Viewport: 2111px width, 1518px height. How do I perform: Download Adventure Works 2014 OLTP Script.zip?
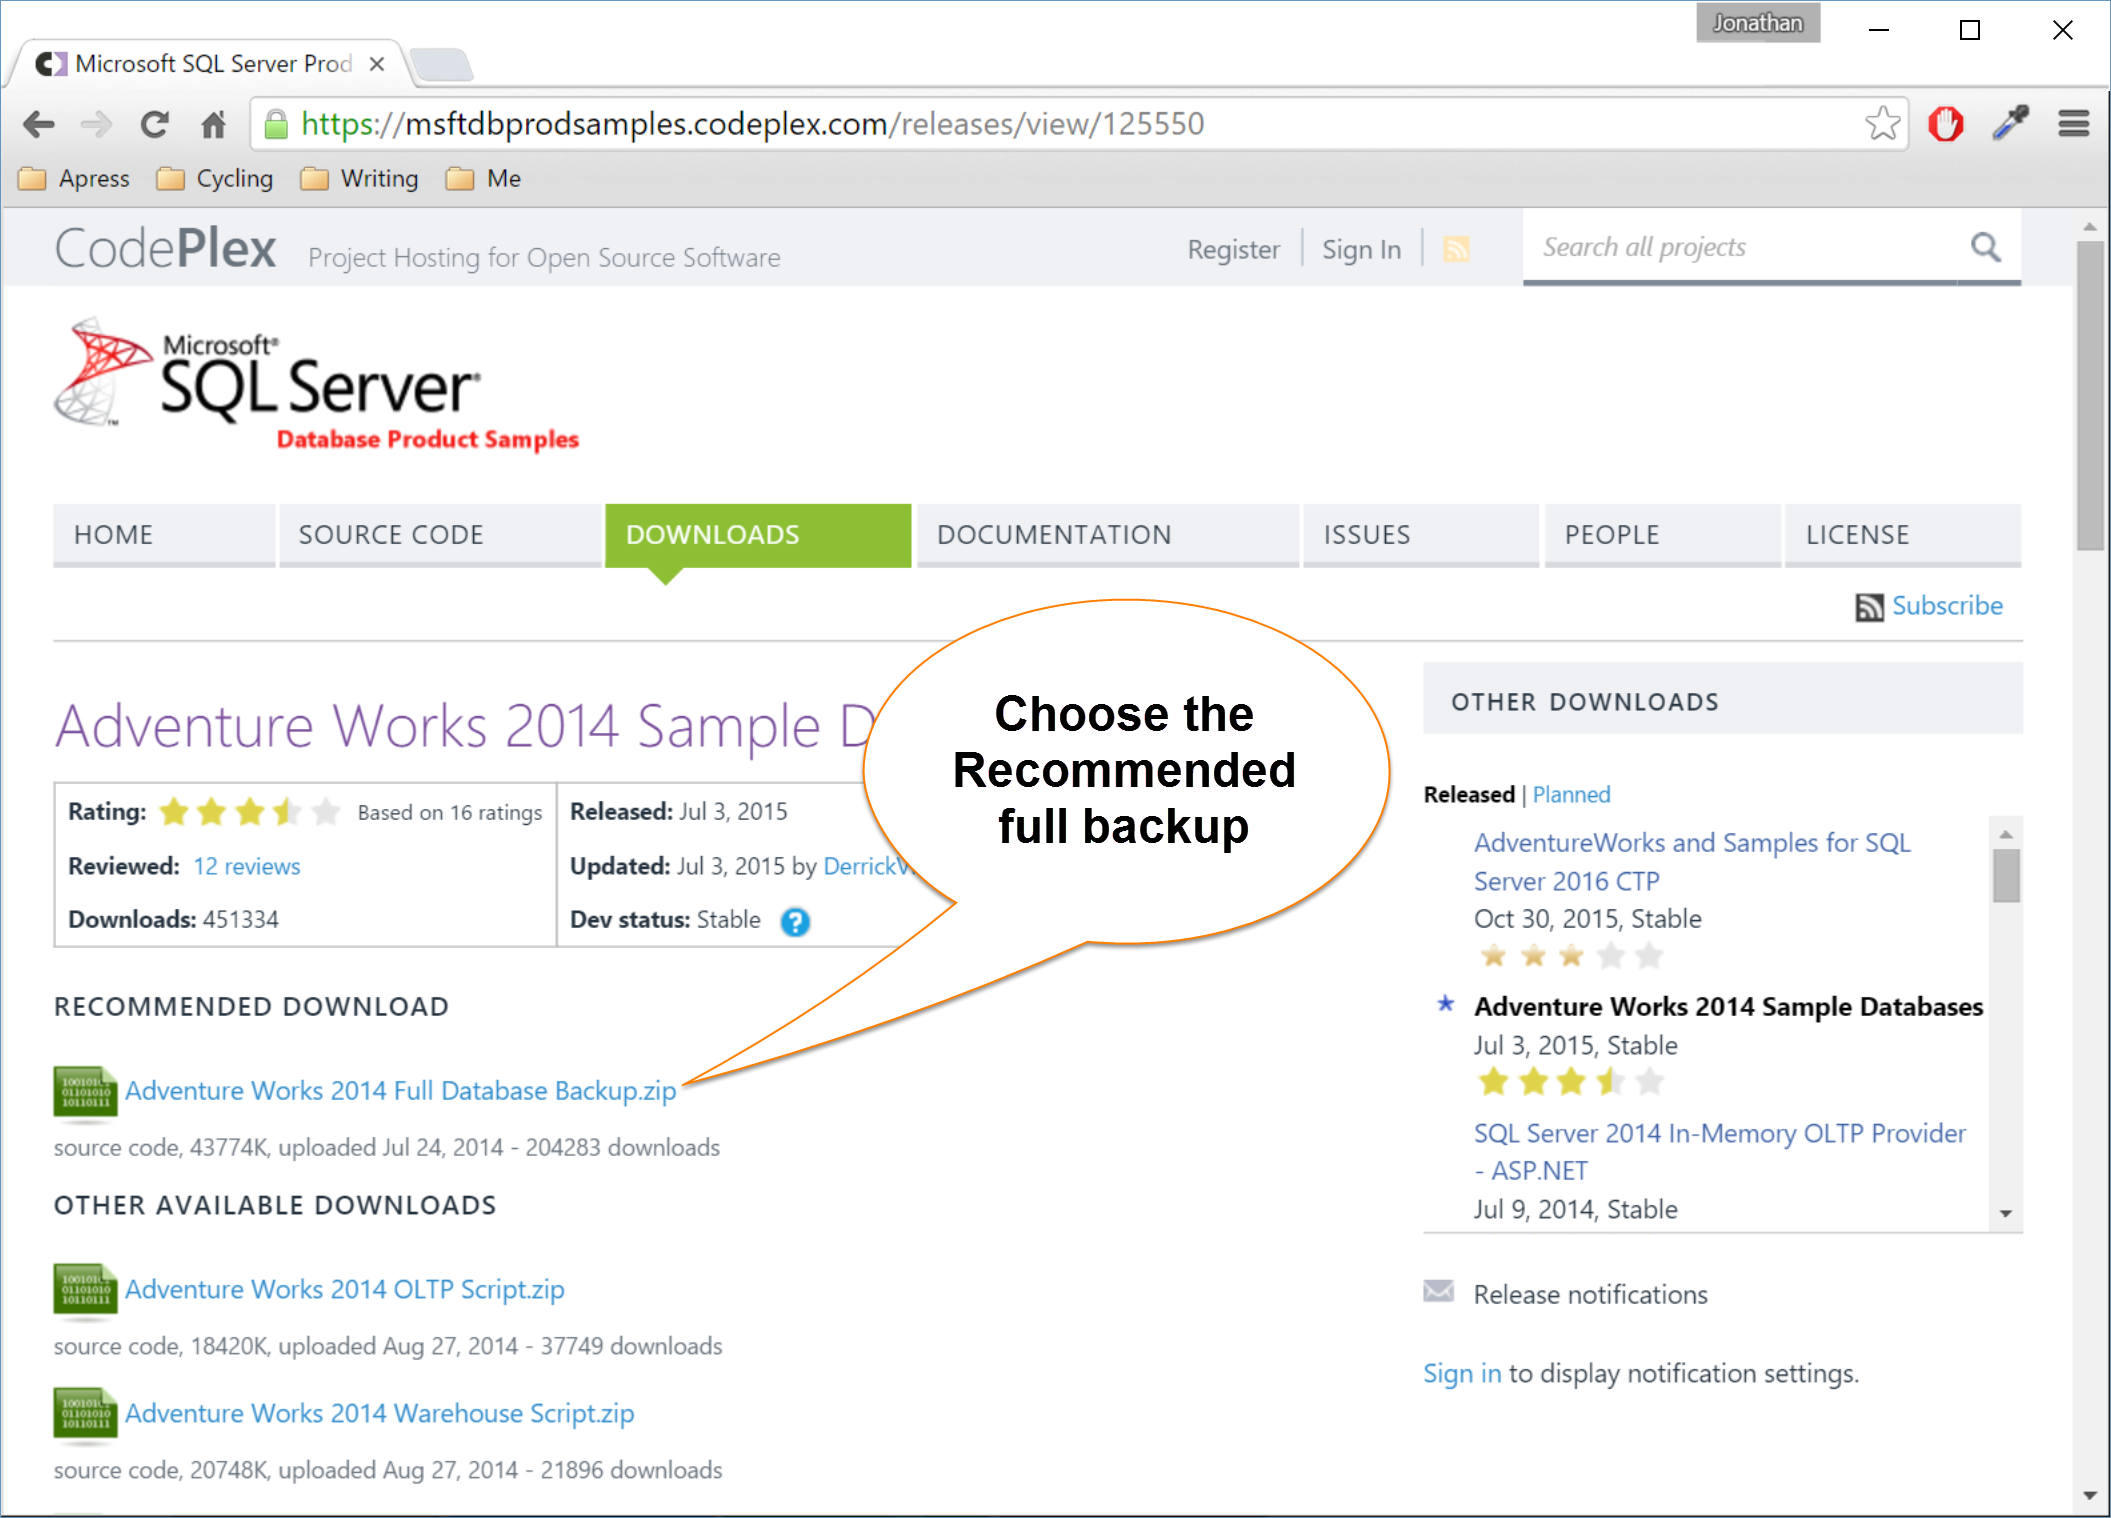tap(344, 1290)
